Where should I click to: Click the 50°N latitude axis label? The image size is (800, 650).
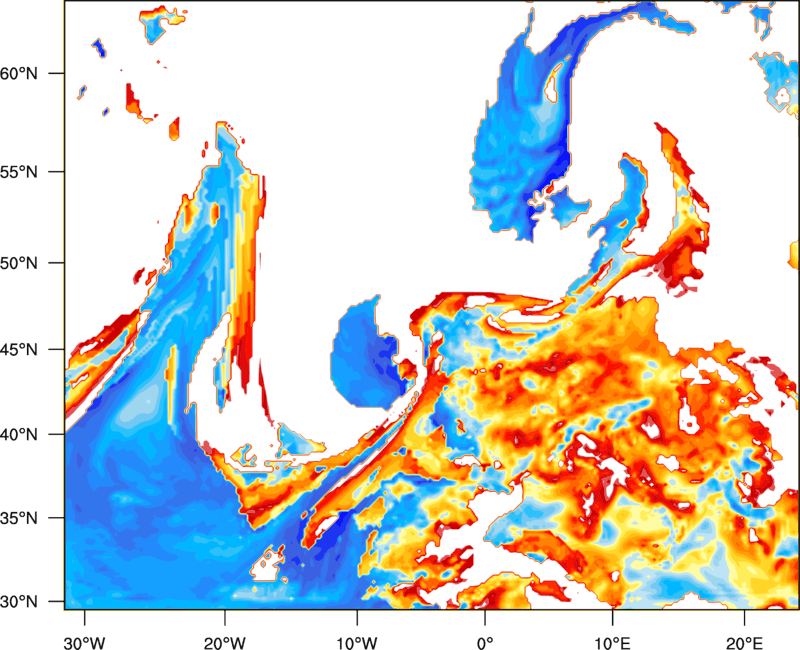click(x=18, y=263)
